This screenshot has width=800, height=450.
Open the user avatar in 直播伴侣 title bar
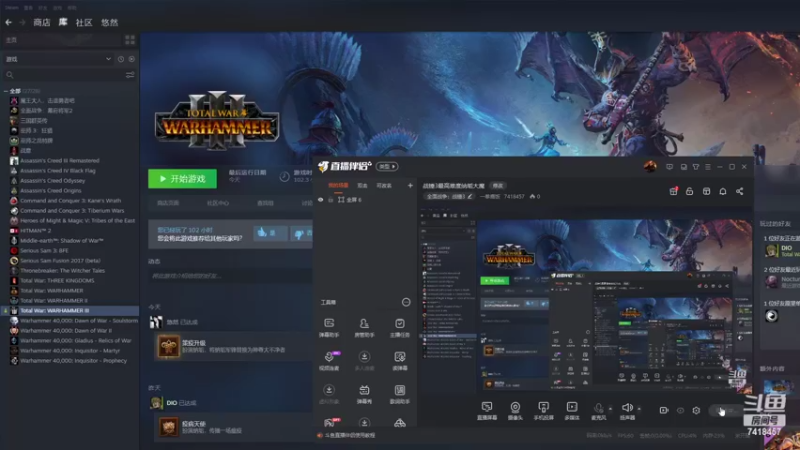pos(650,166)
